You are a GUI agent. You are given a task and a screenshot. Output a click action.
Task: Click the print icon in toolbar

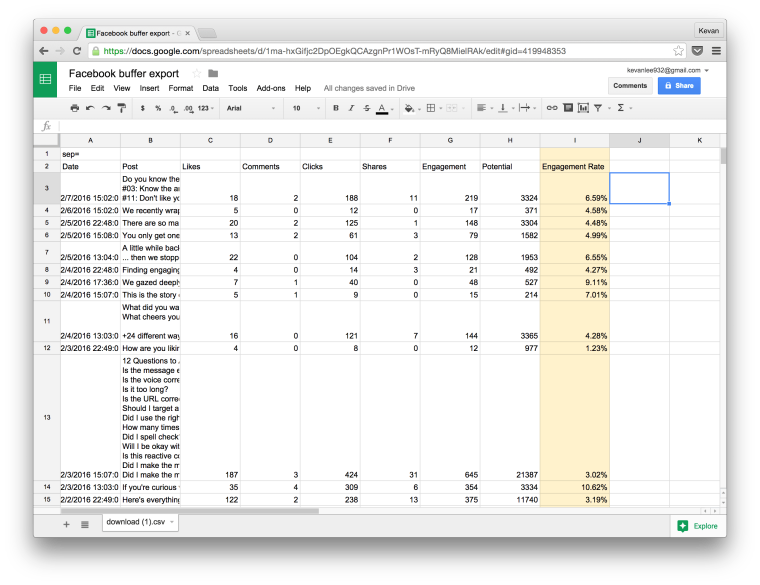74,108
